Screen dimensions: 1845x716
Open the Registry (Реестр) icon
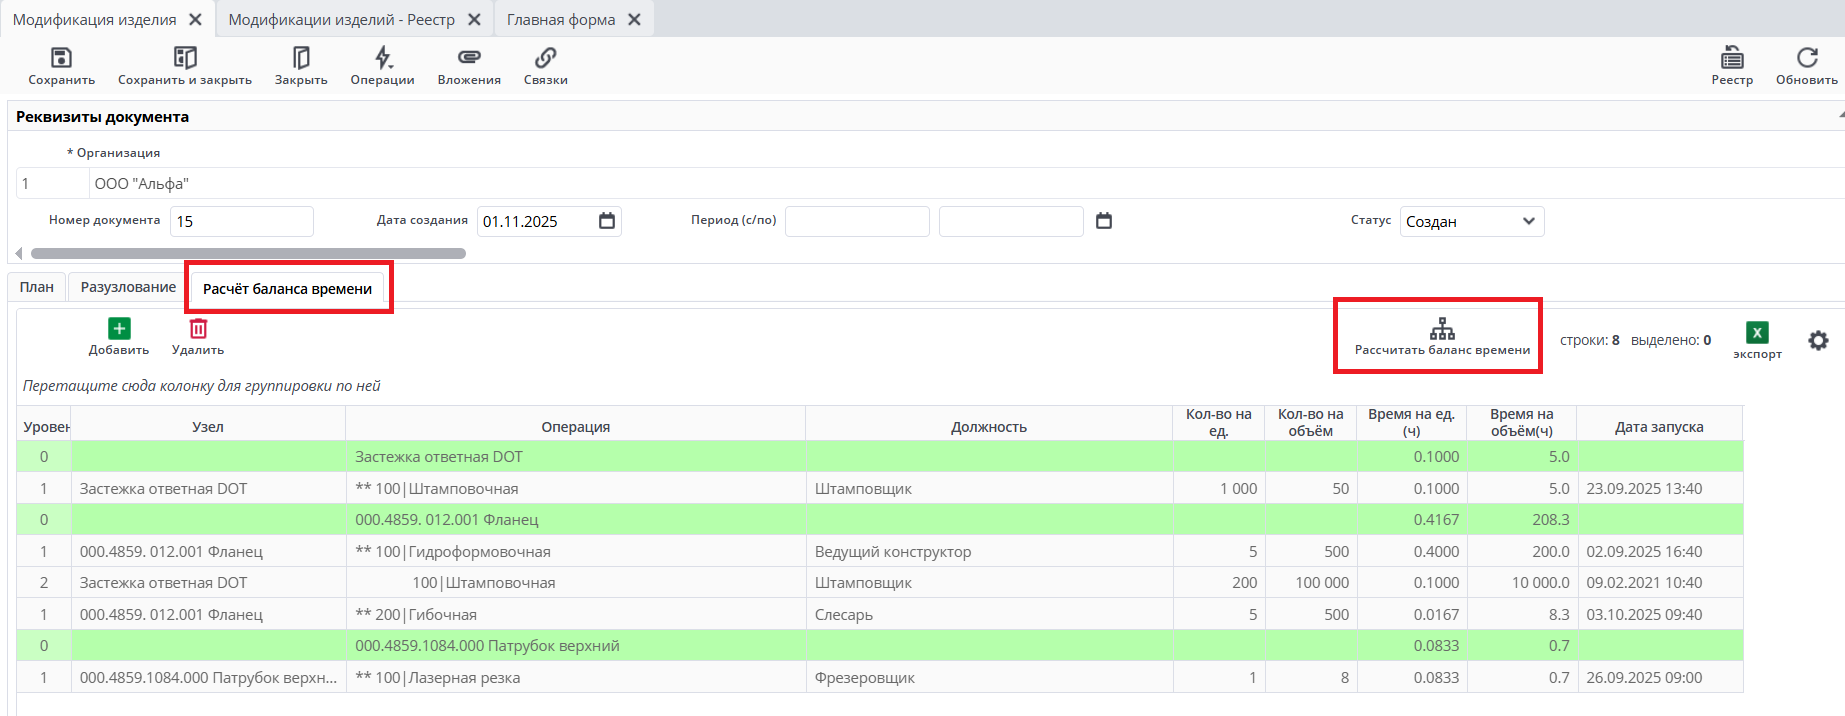pyautogui.click(x=1732, y=58)
